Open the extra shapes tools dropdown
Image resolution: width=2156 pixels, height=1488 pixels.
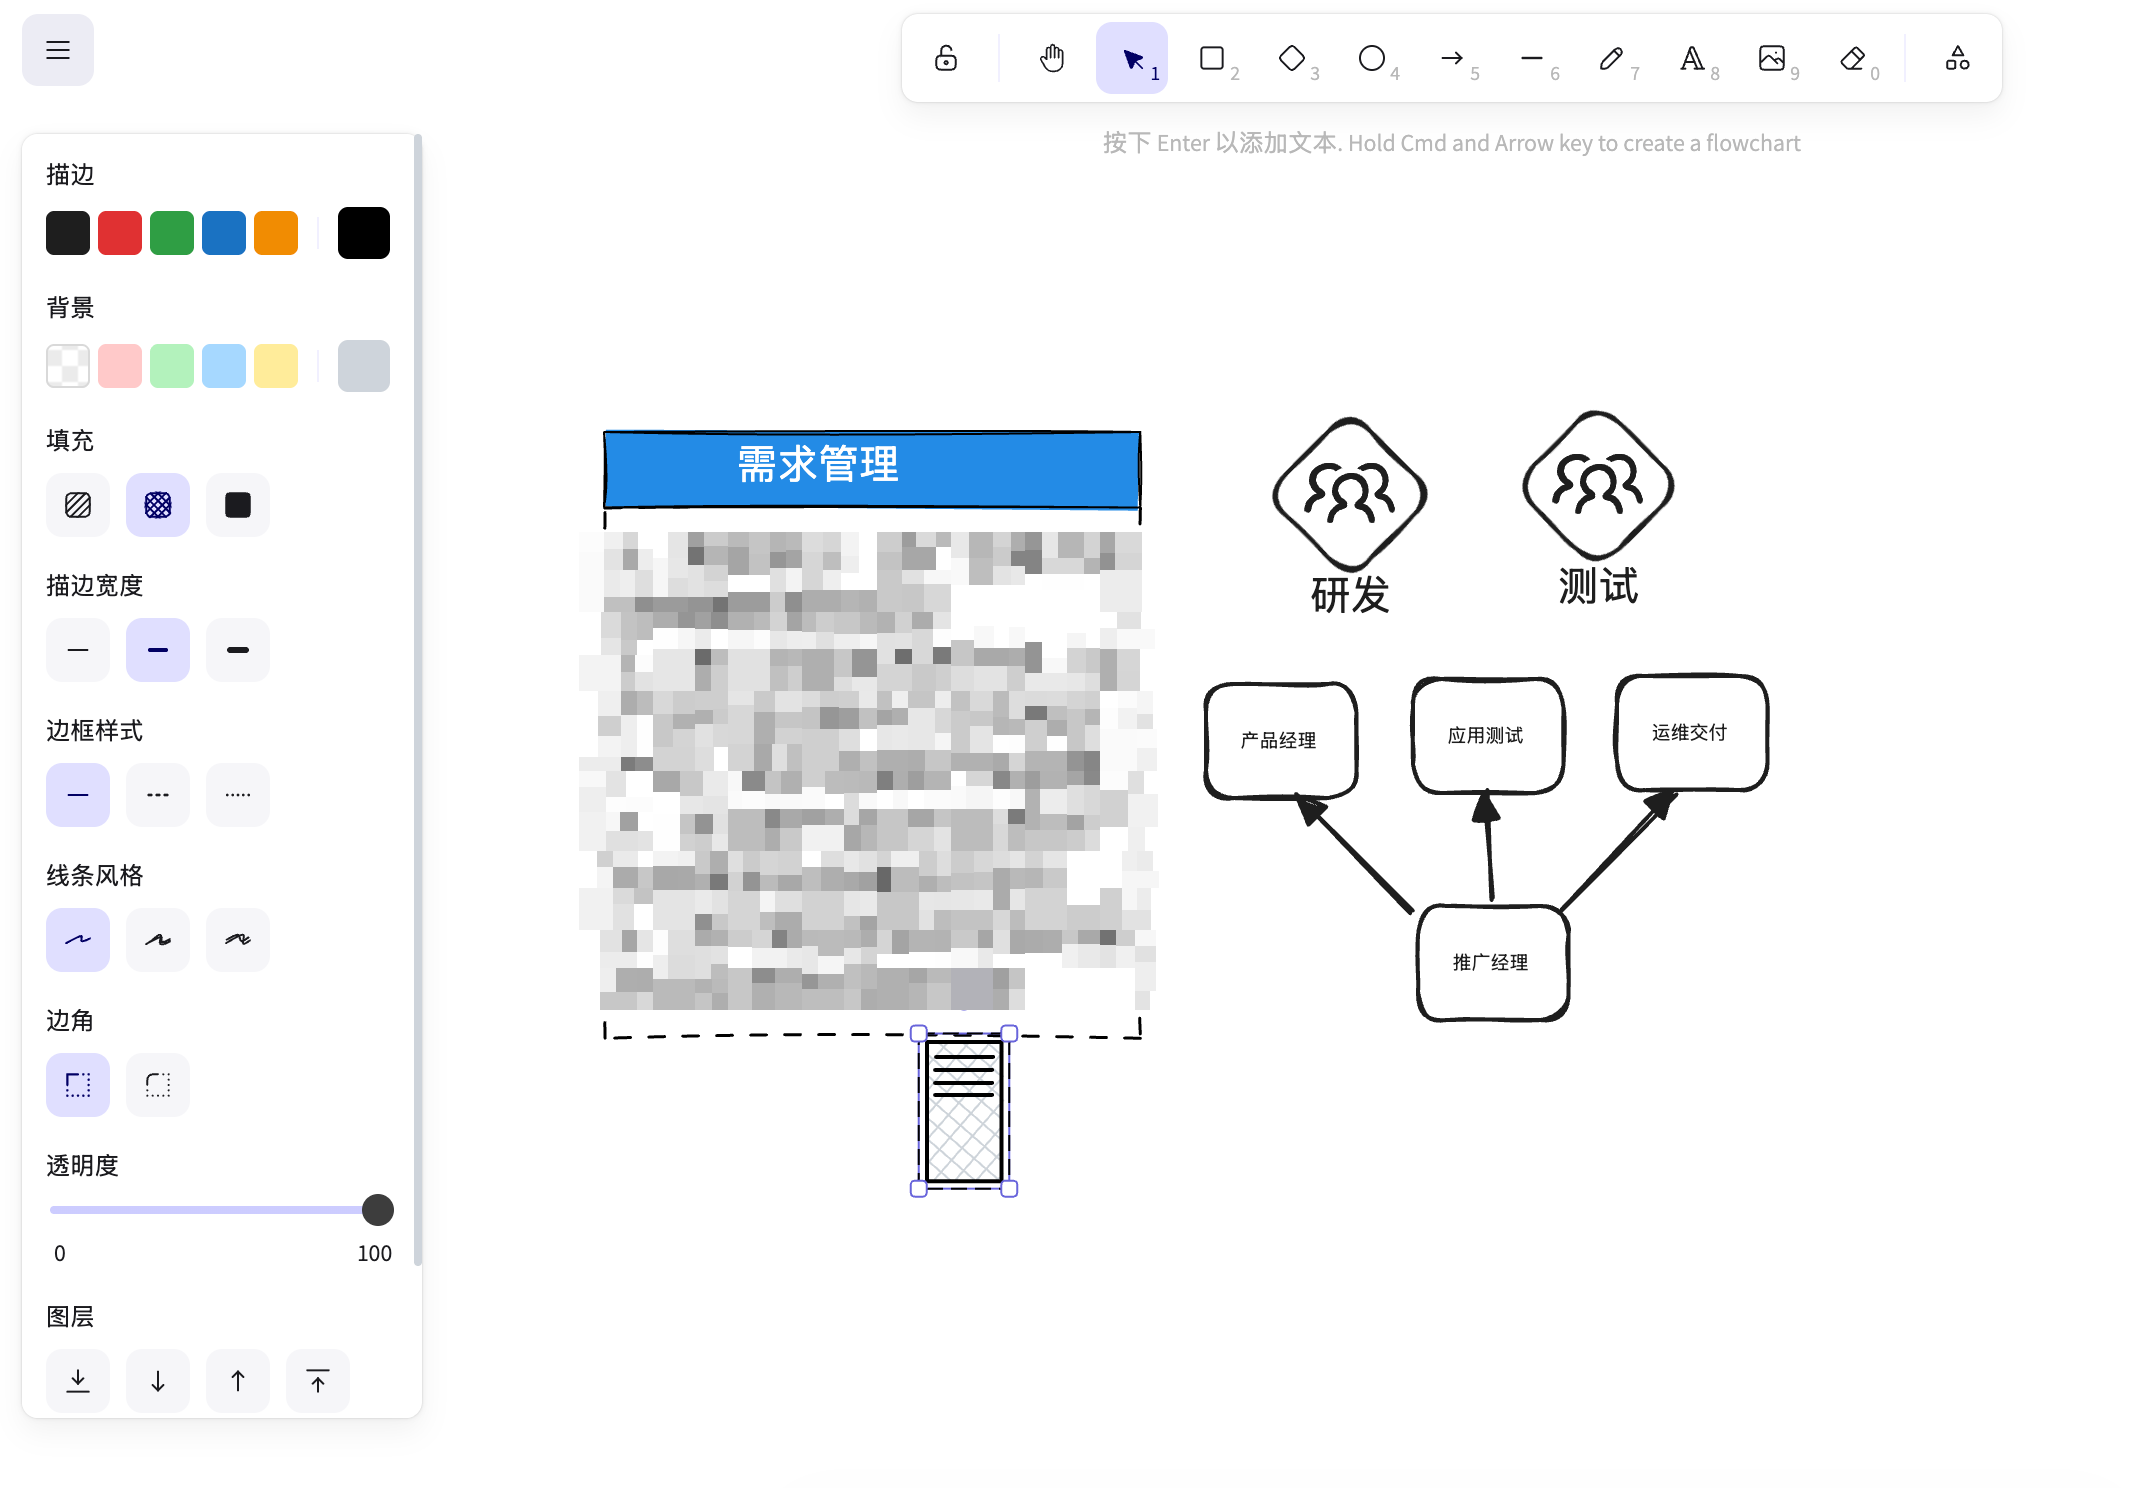tap(1957, 59)
